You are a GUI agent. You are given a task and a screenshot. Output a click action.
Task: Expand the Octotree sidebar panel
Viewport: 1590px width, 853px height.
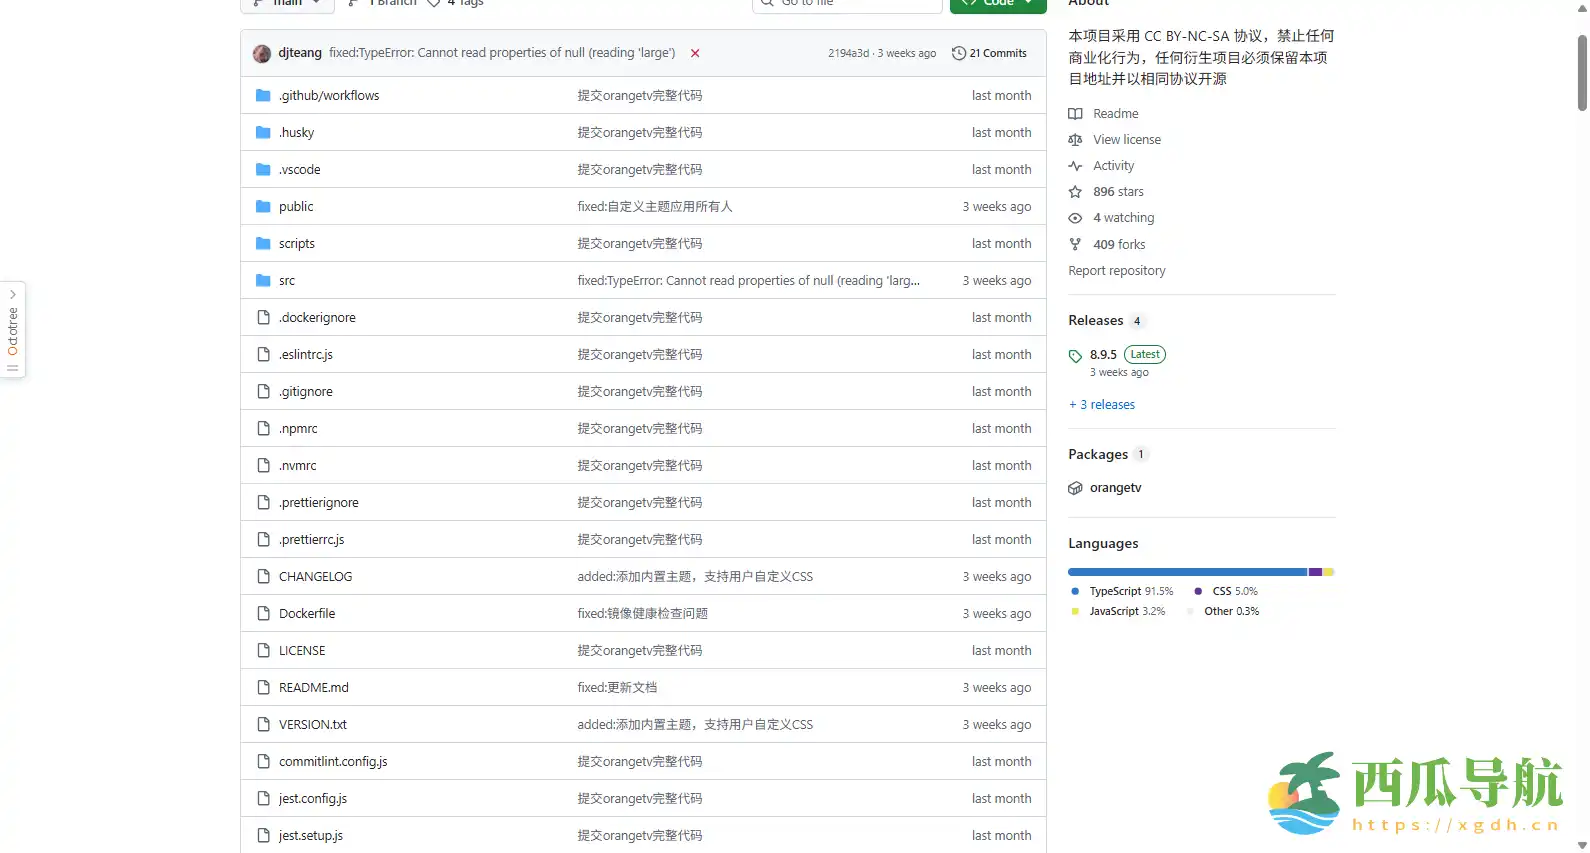coord(13,330)
